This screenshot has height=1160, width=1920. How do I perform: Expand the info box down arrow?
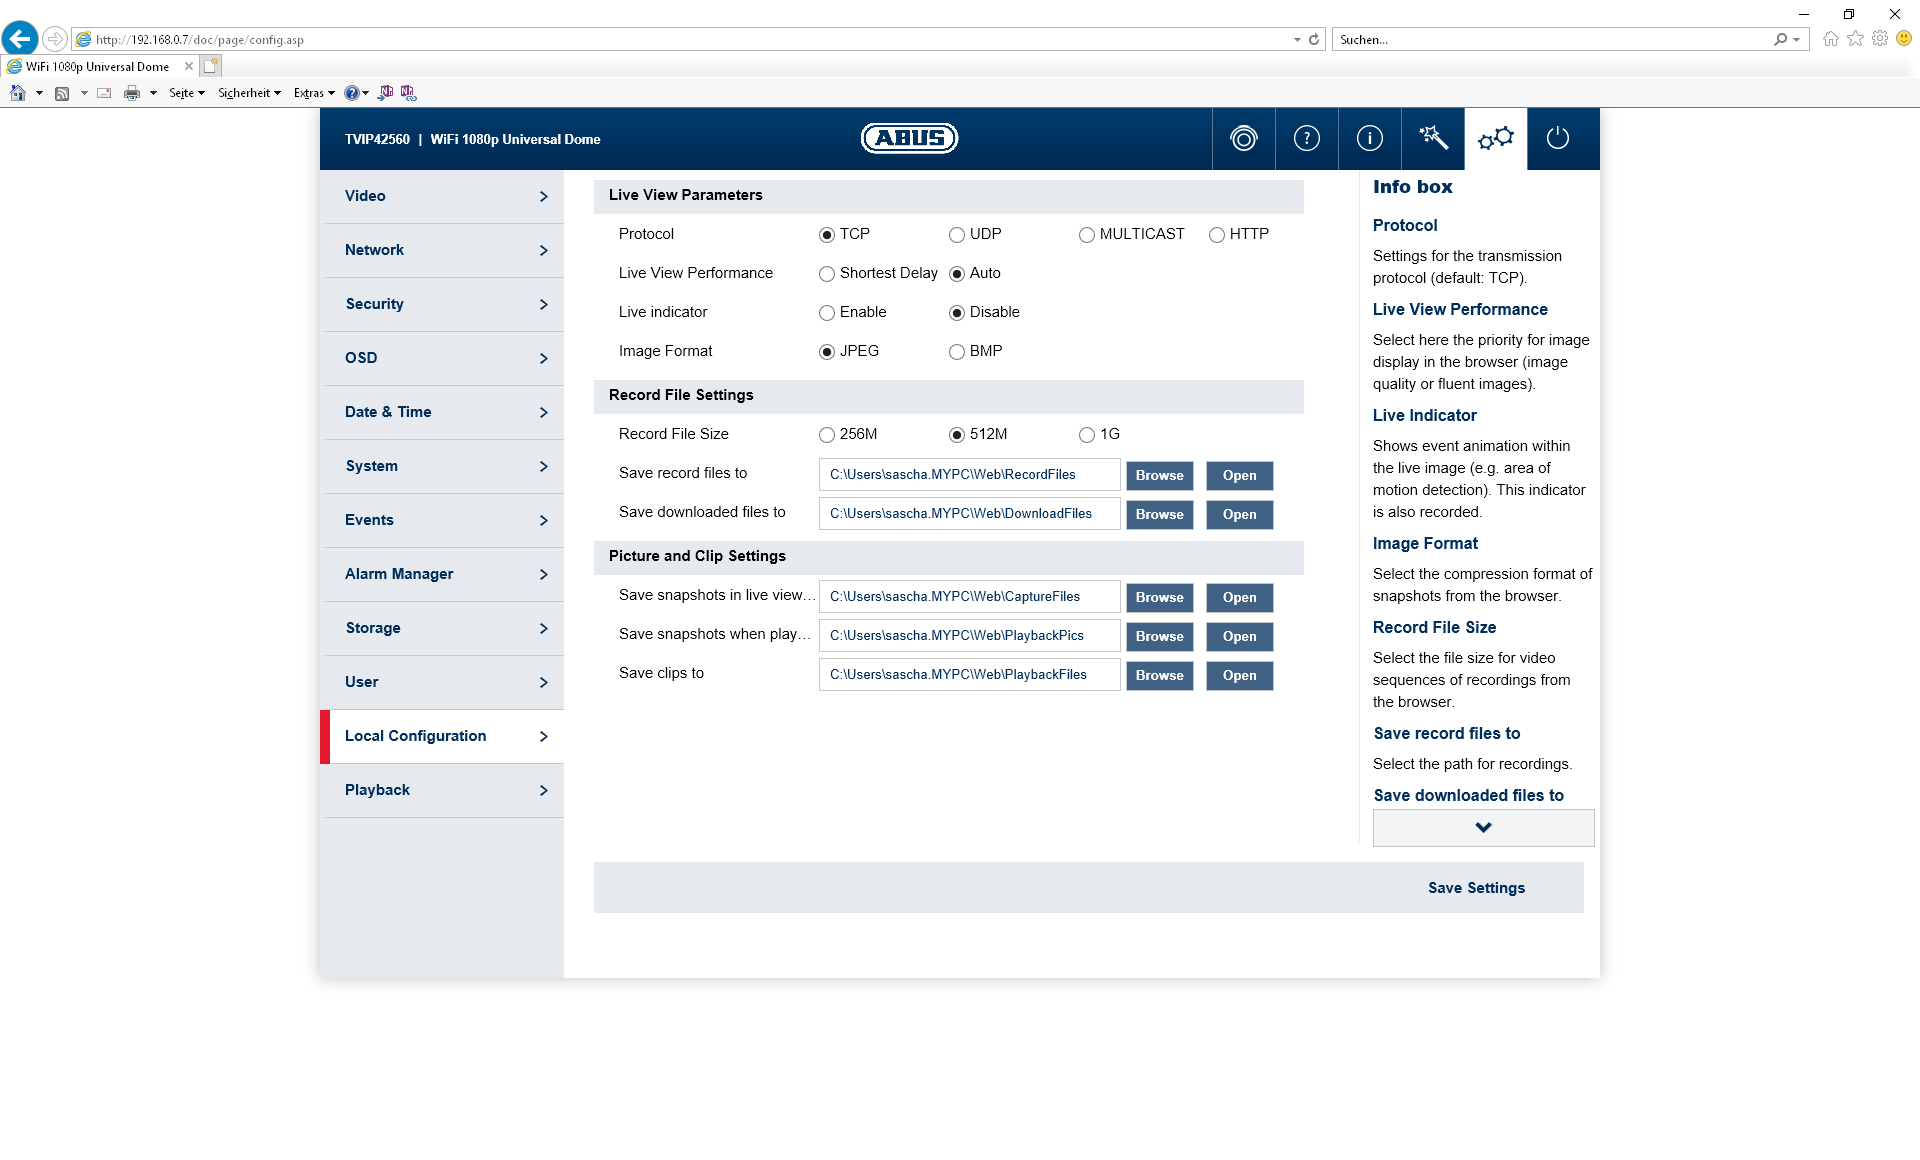tap(1483, 828)
